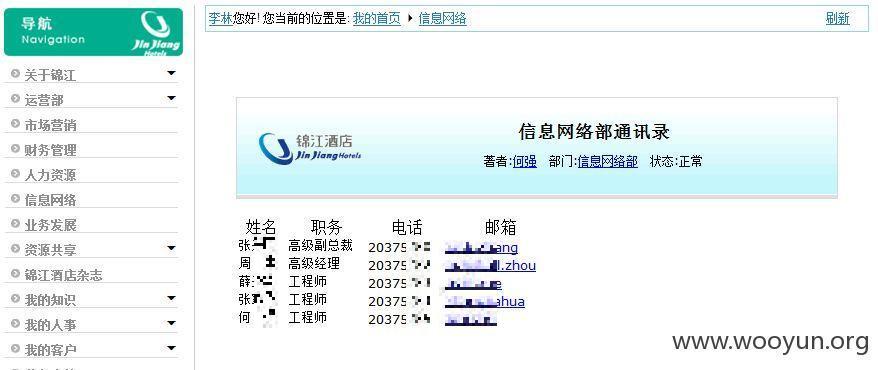The width and height of the screenshot is (878, 370).
Task: Click the bullet icon beside 关于锦江
Action: pos(15,73)
